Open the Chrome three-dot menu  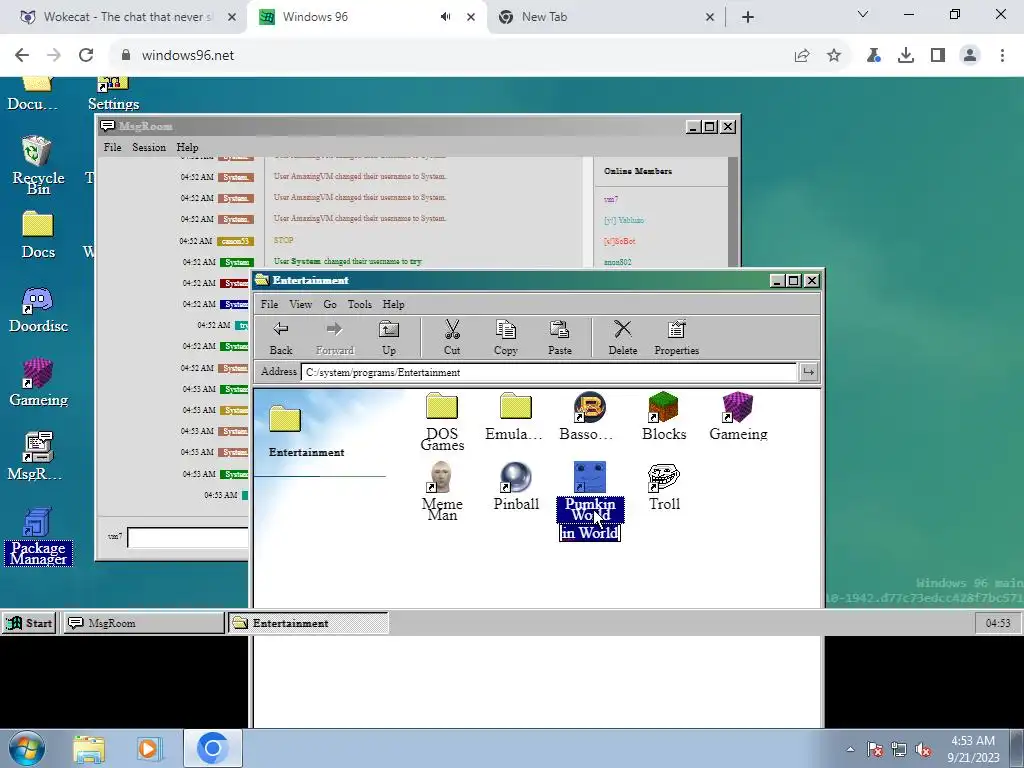click(1002, 56)
